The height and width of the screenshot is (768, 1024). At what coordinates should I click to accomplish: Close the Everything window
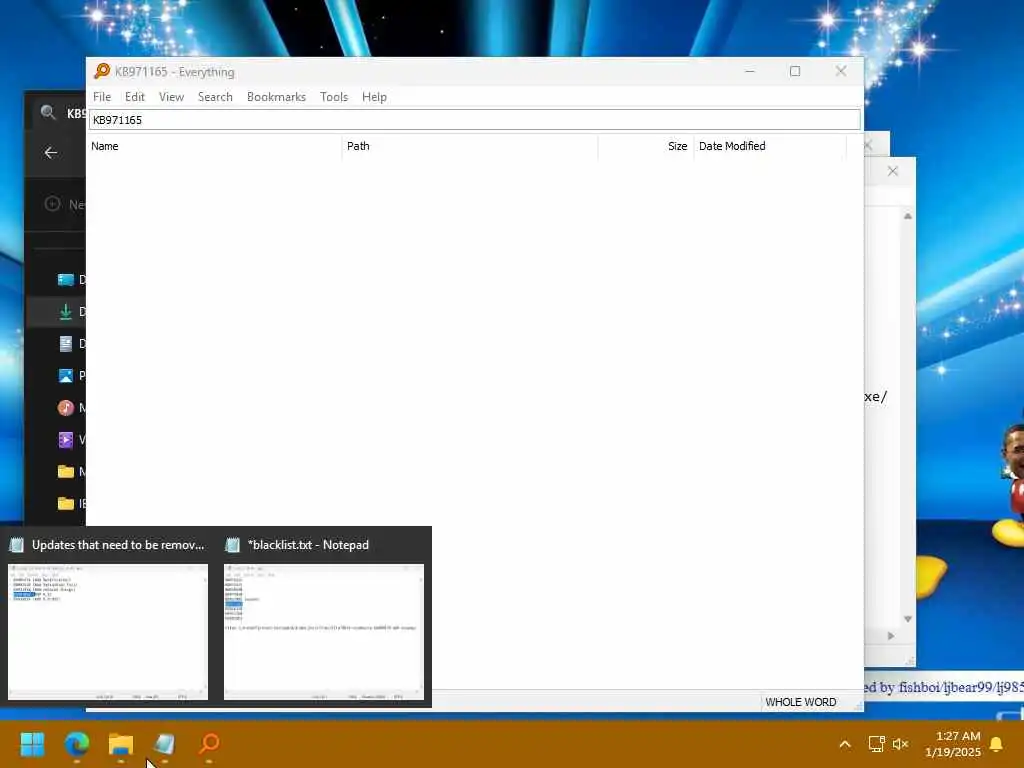pos(840,71)
